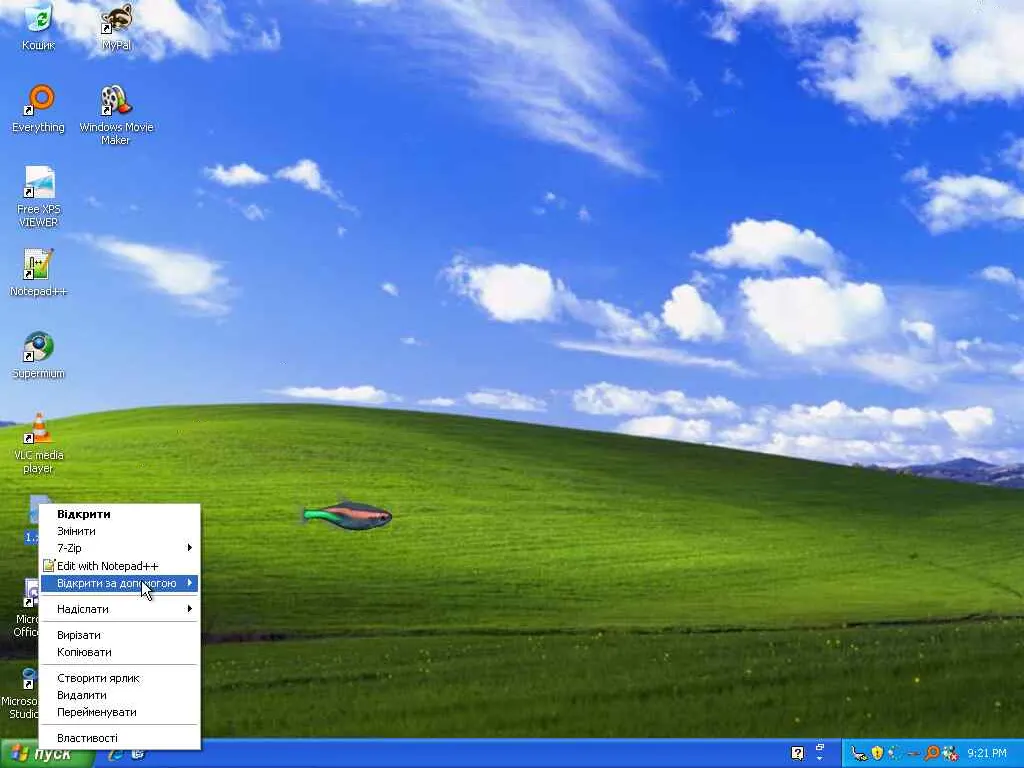Screen dimensions: 1024x768
Task: Choose Відкрити in the context menu
Action: [120, 514]
